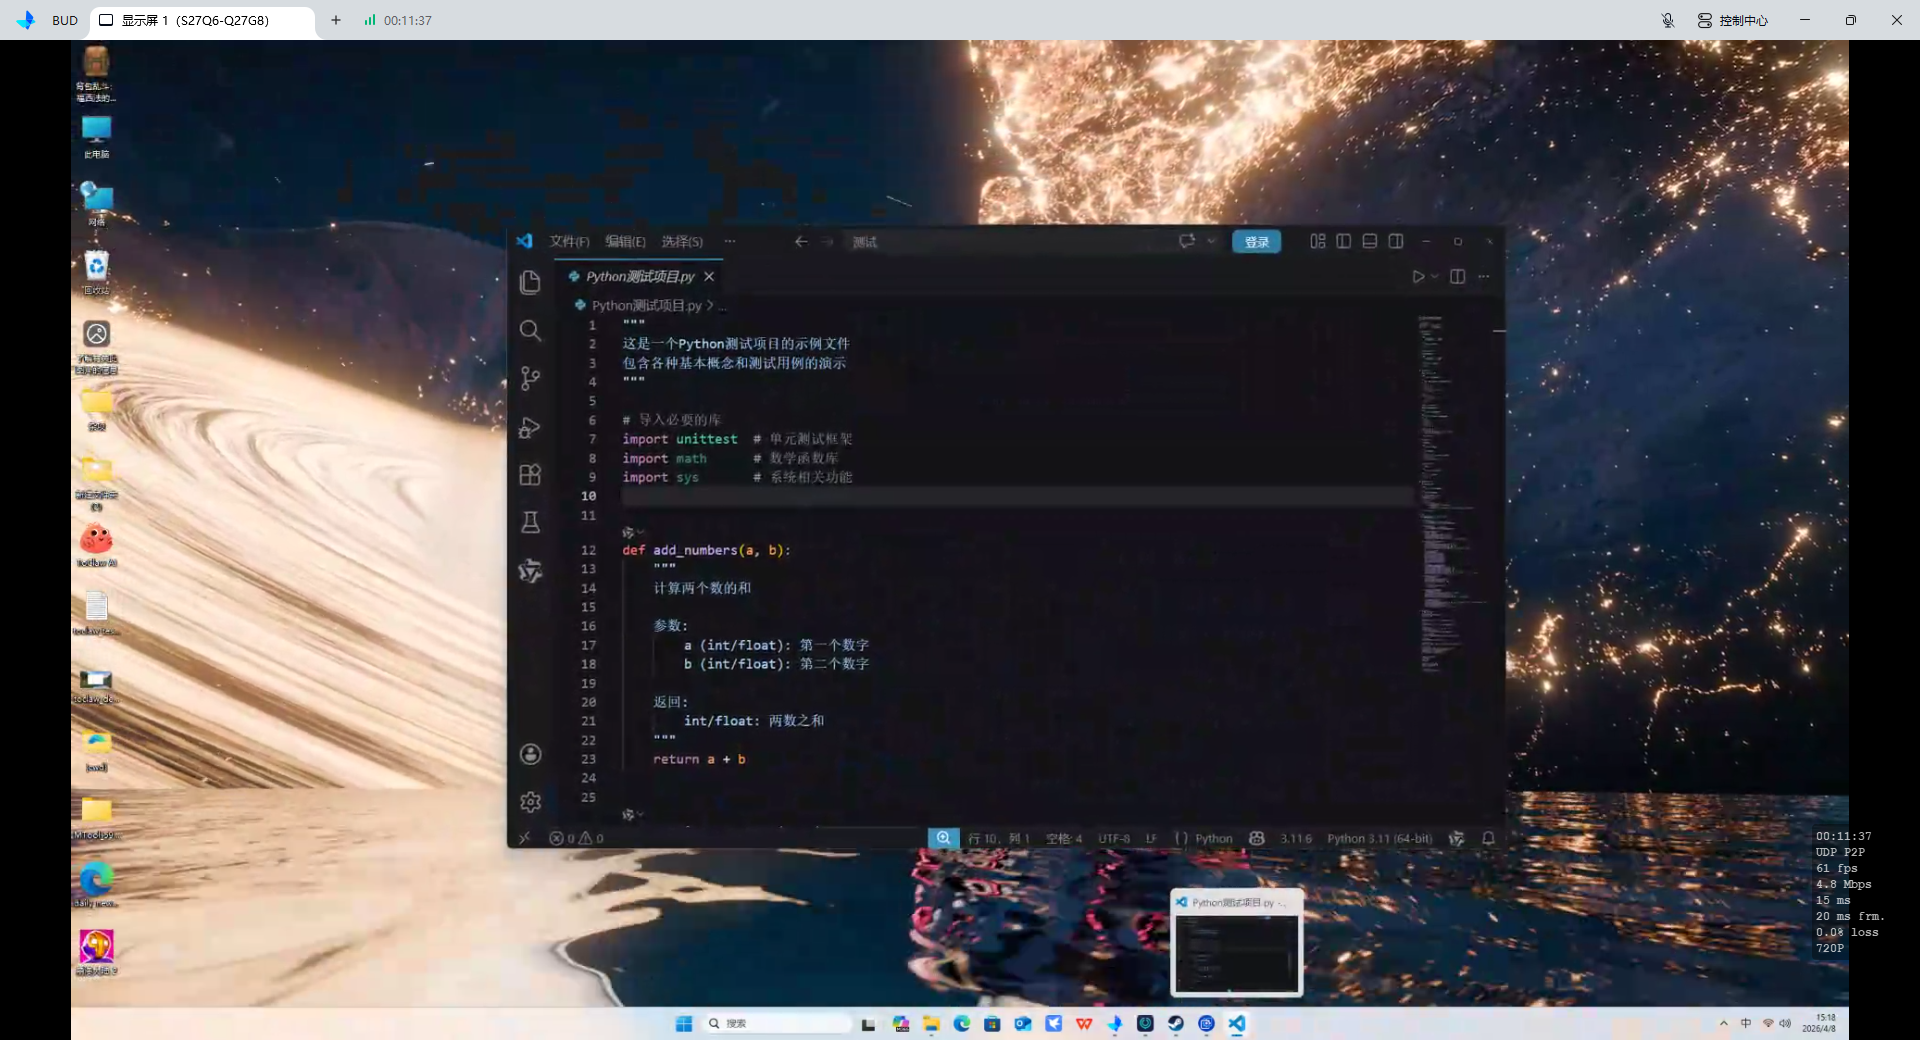Click the blue 登录 button

1256,242
